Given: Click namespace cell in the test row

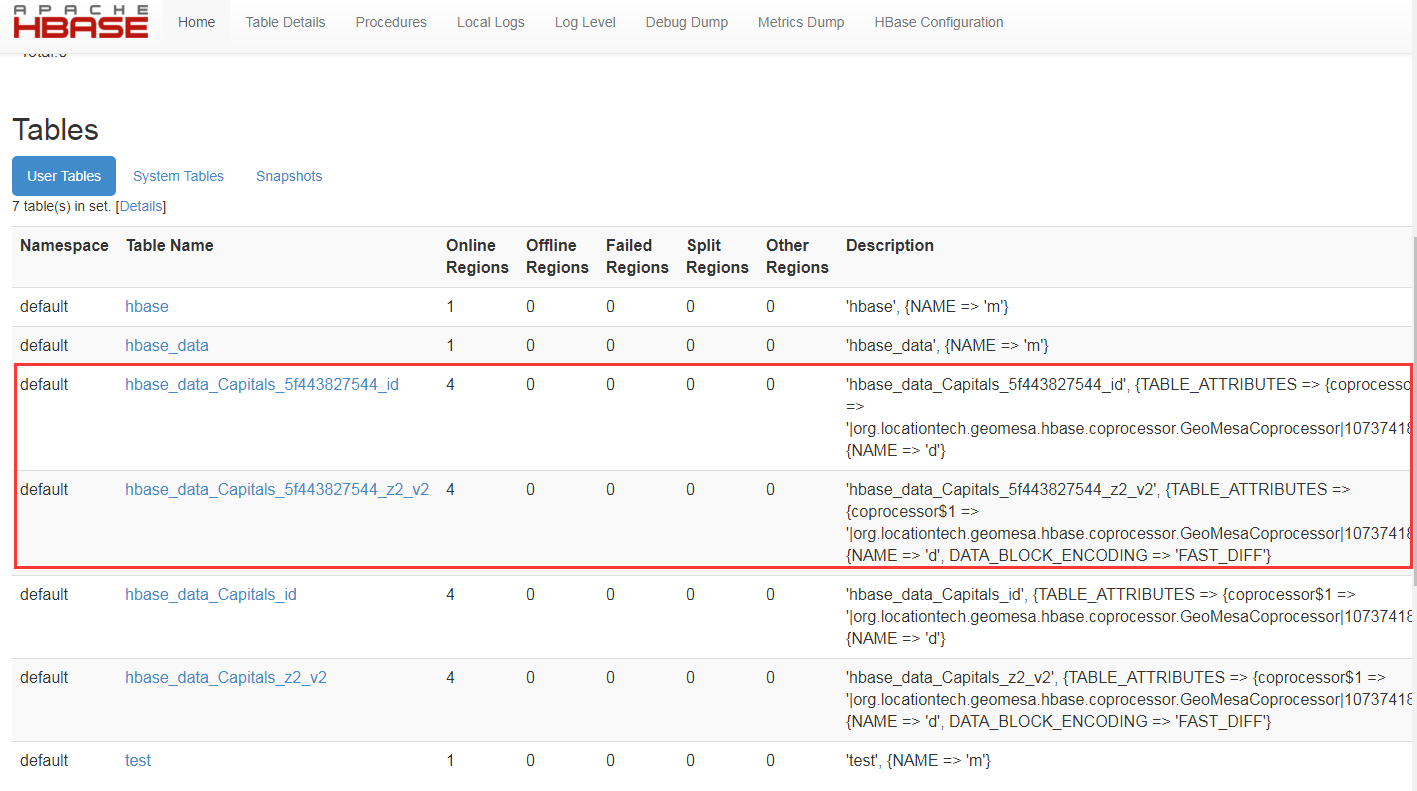Looking at the screenshot, I should pos(44,760).
